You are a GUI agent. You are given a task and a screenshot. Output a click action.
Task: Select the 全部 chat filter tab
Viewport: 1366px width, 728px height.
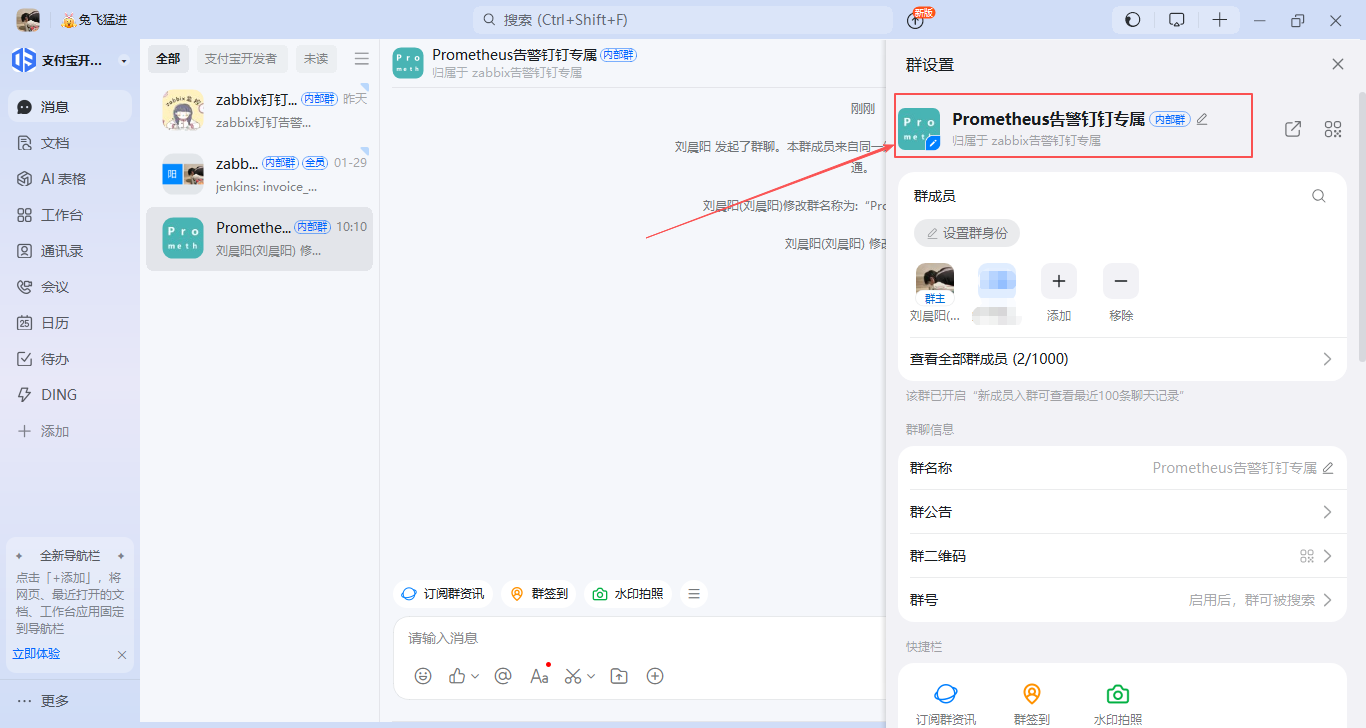tap(168, 59)
